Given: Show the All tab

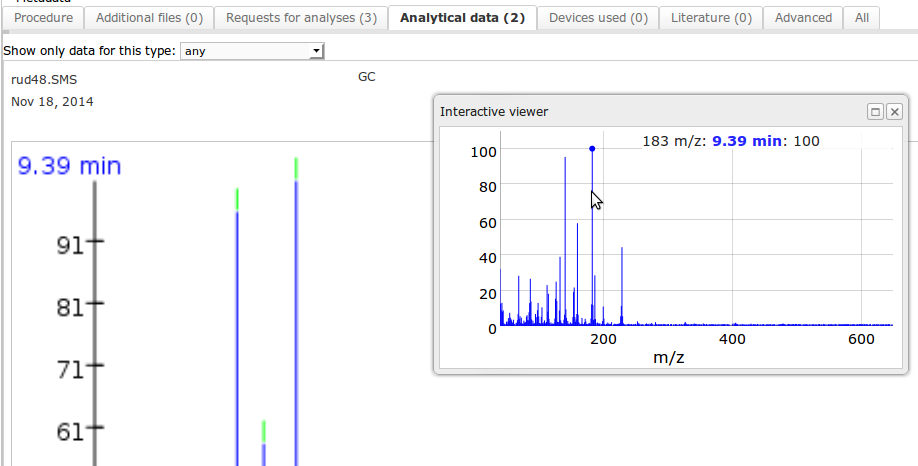Looking at the screenshot, I should point(861,18).
